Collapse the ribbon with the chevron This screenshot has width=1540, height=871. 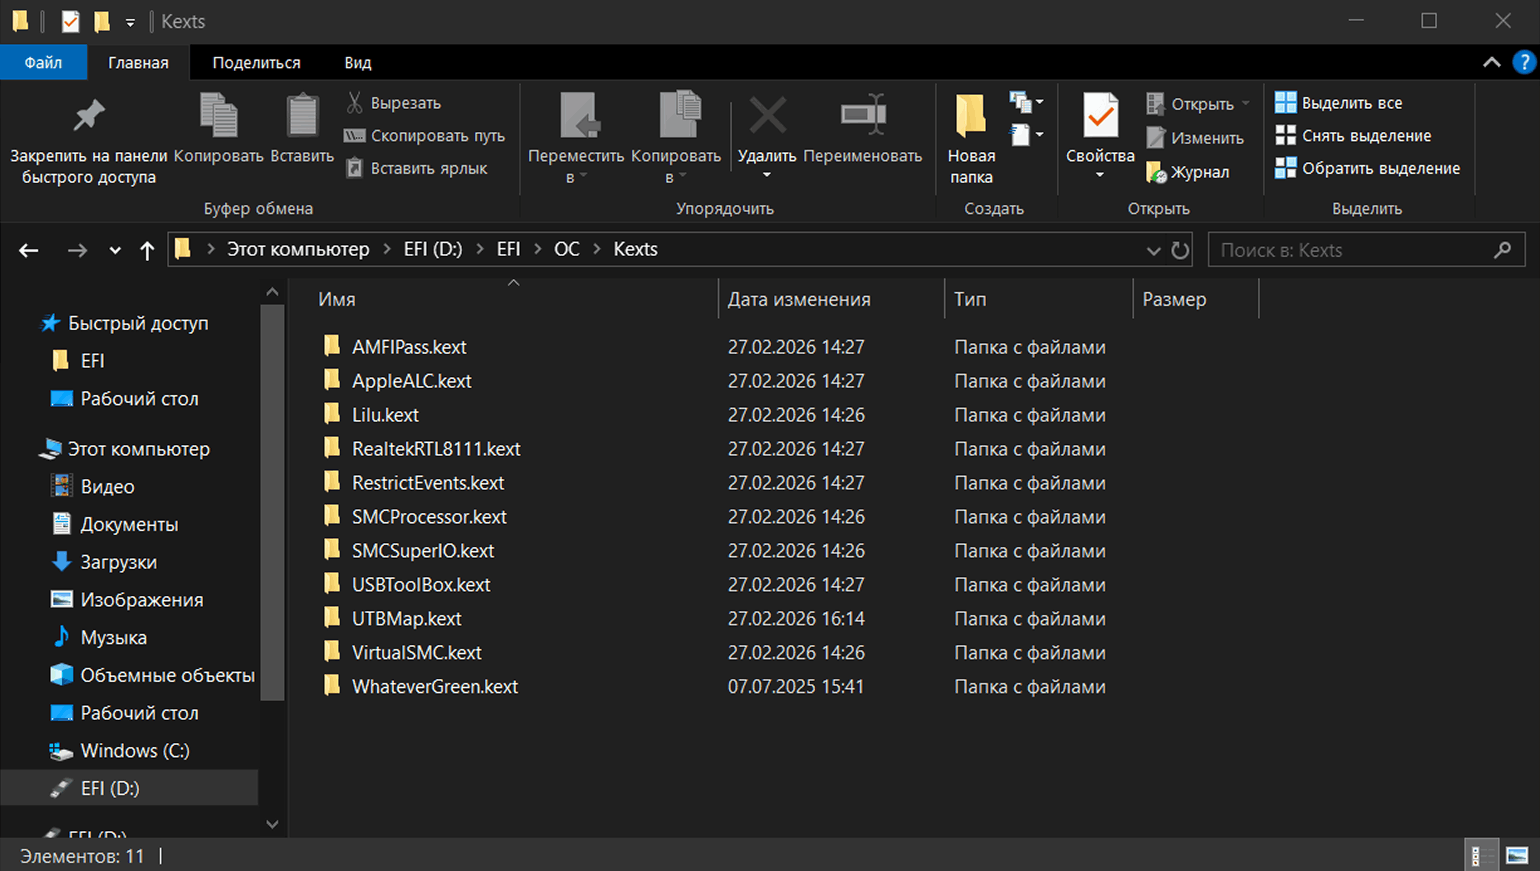click(x=1491, y=62)
